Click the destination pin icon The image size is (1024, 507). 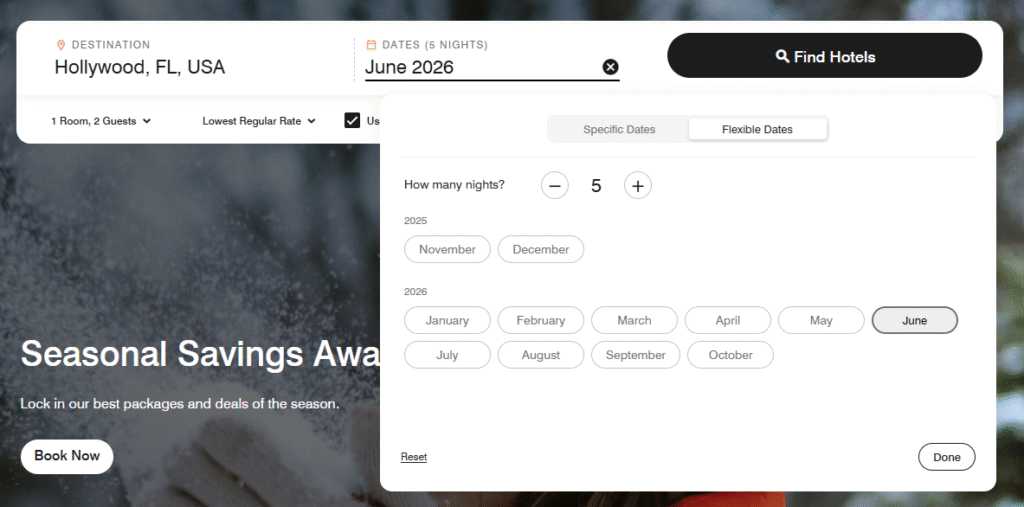coord(61,45)
